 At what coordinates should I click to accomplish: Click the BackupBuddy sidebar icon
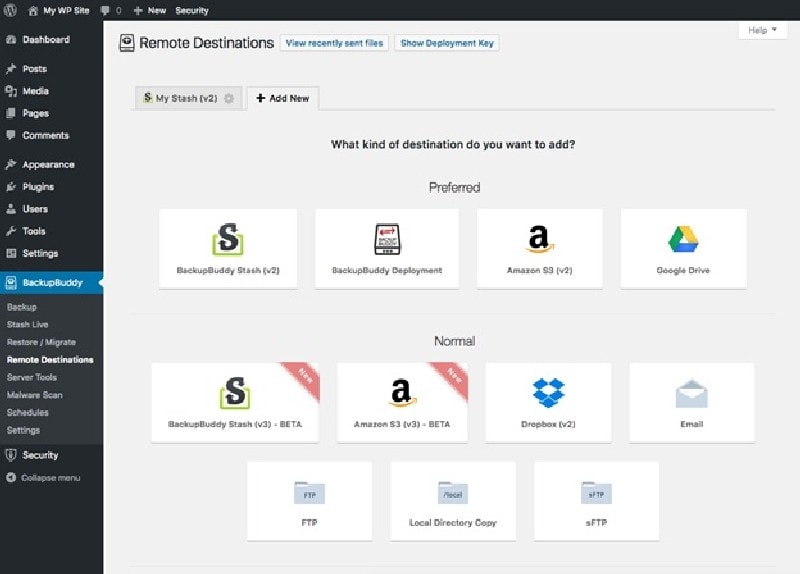(11, 283)
